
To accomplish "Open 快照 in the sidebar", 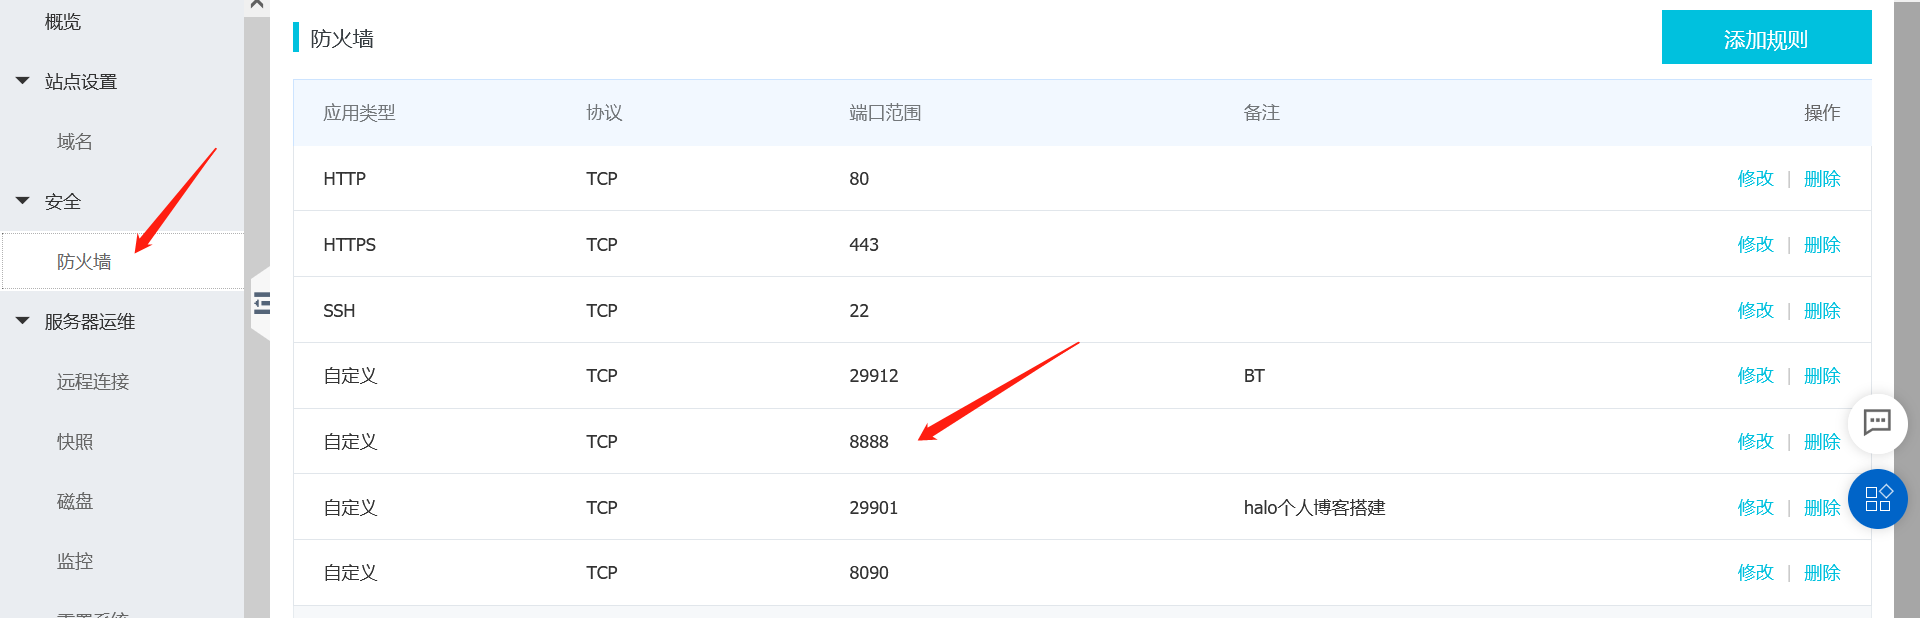I will coord(75,442).
